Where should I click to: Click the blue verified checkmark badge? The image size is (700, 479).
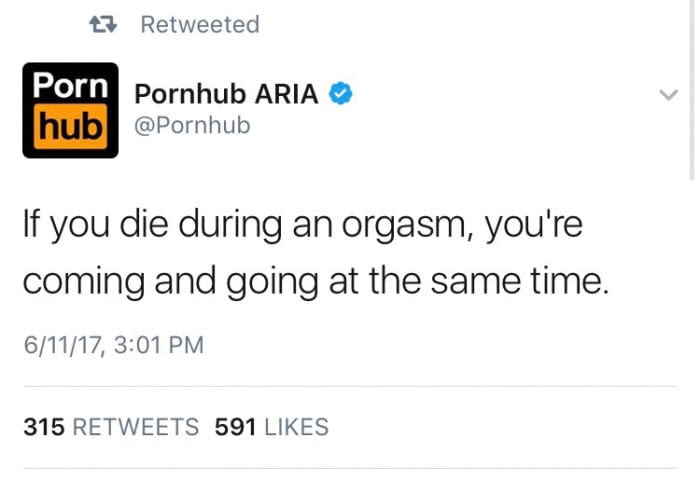pyautogui.click(x=341, y=93)
